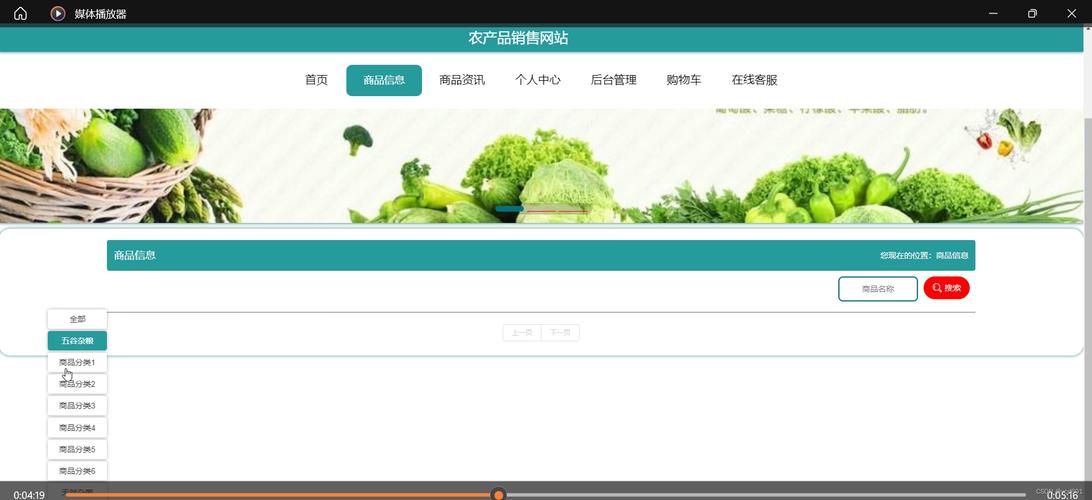Choose category 商品分类3

pos(77,405)
